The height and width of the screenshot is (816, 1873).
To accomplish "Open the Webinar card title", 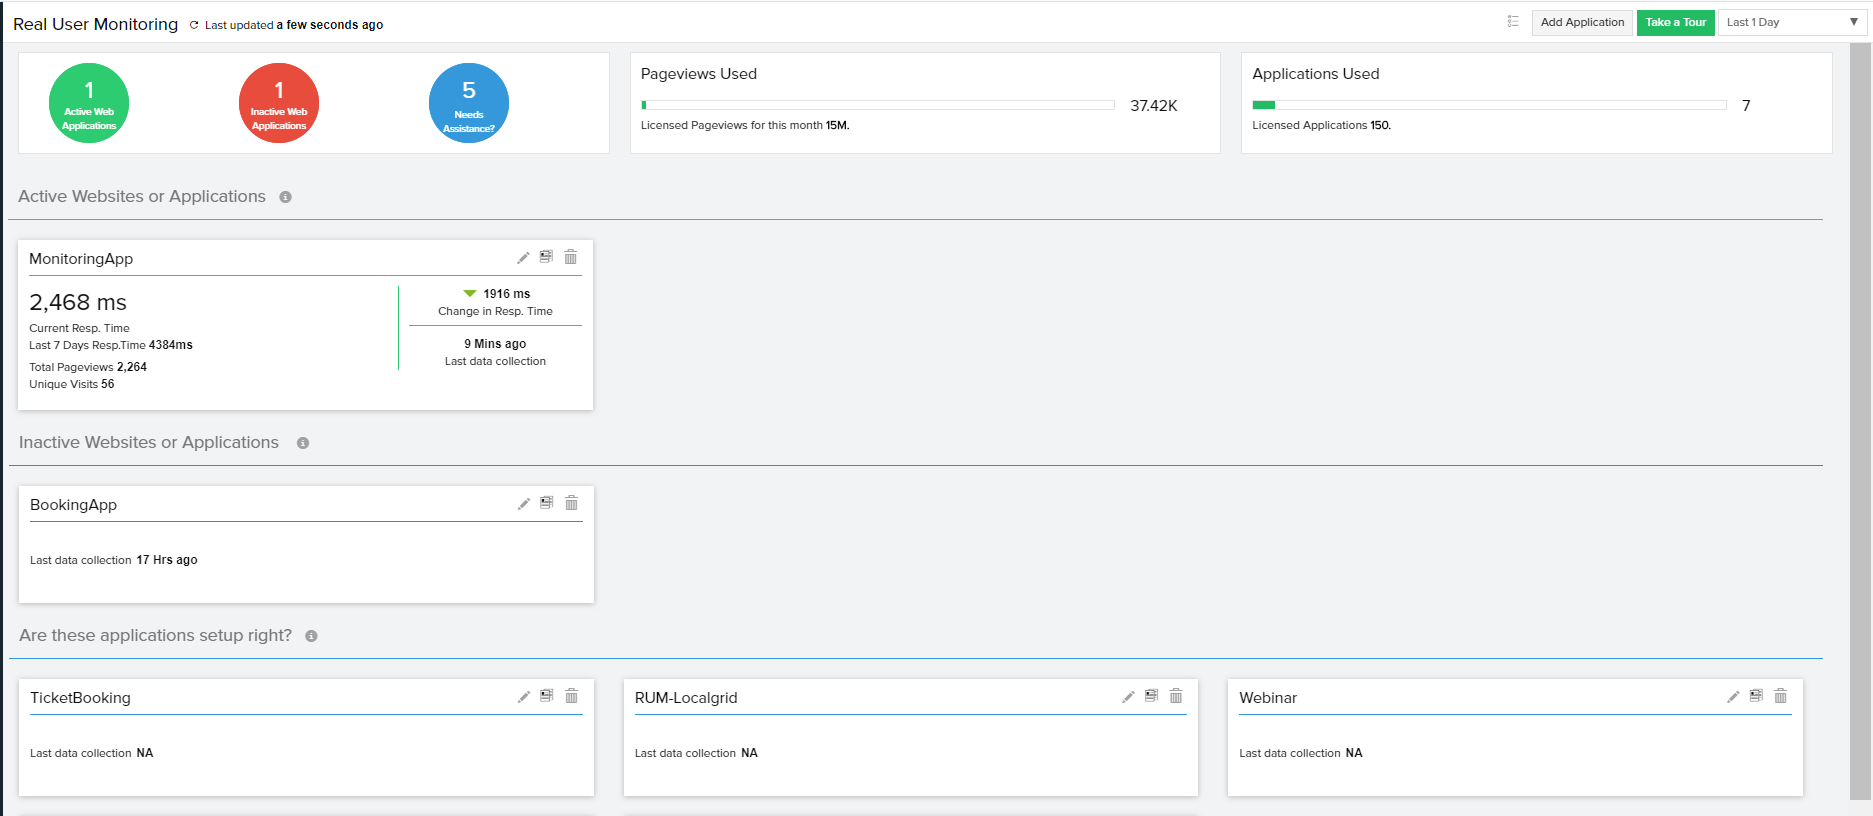I will coord(1268,698).
